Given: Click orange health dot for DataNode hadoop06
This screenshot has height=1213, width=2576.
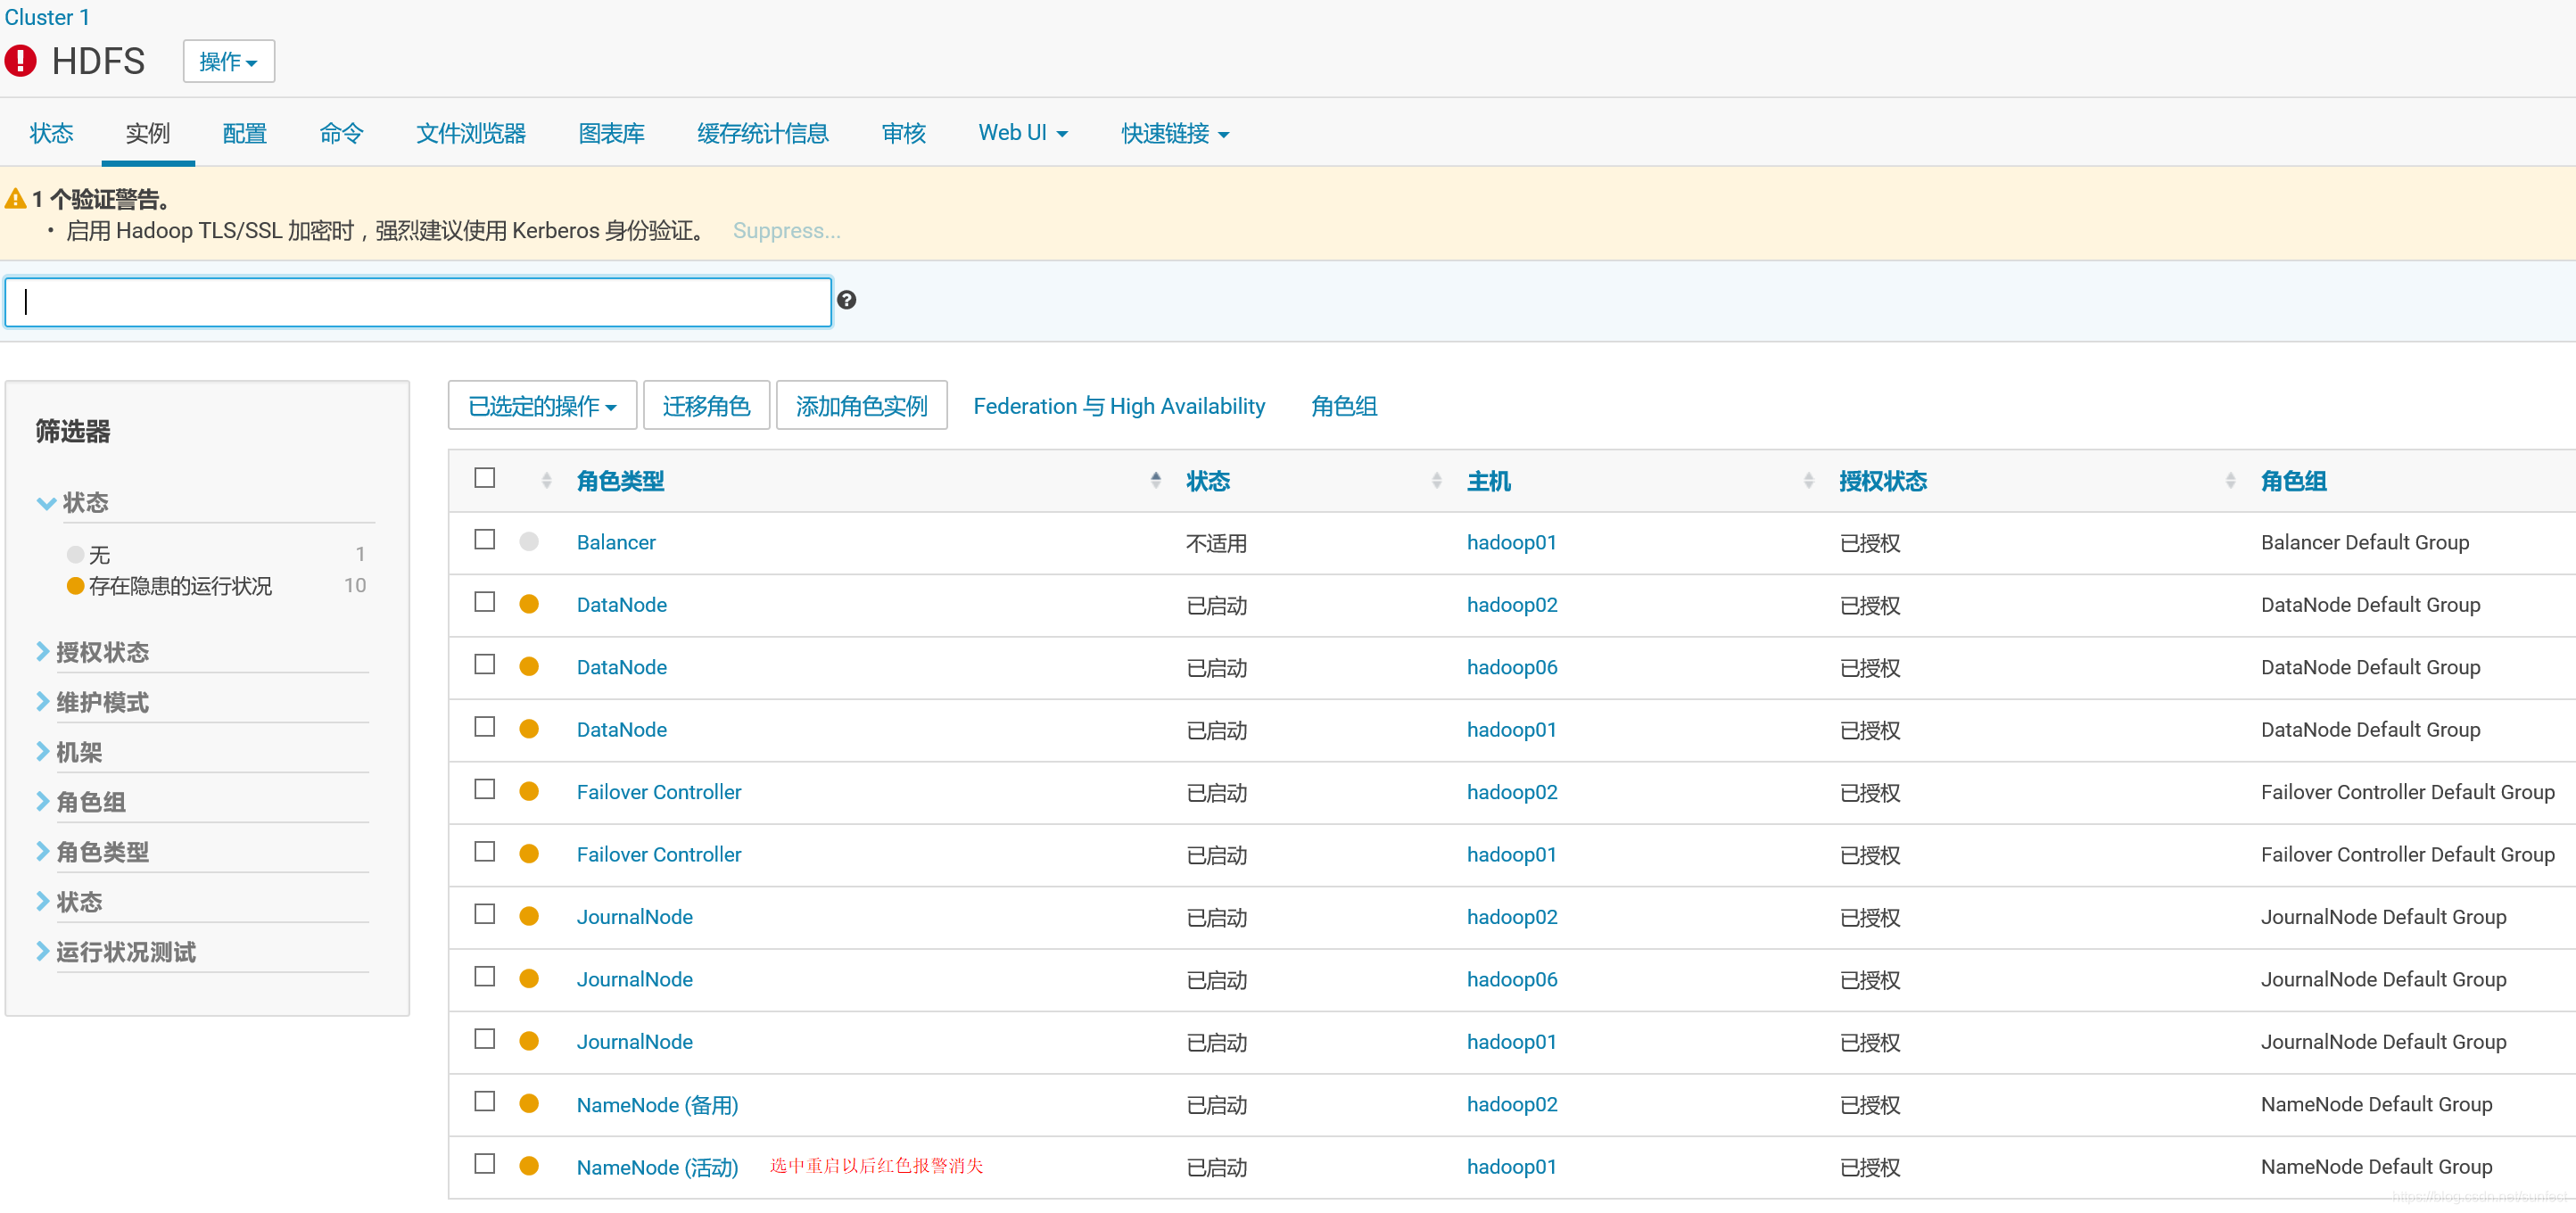Looking at the screenshot, I should pos(529,667).
